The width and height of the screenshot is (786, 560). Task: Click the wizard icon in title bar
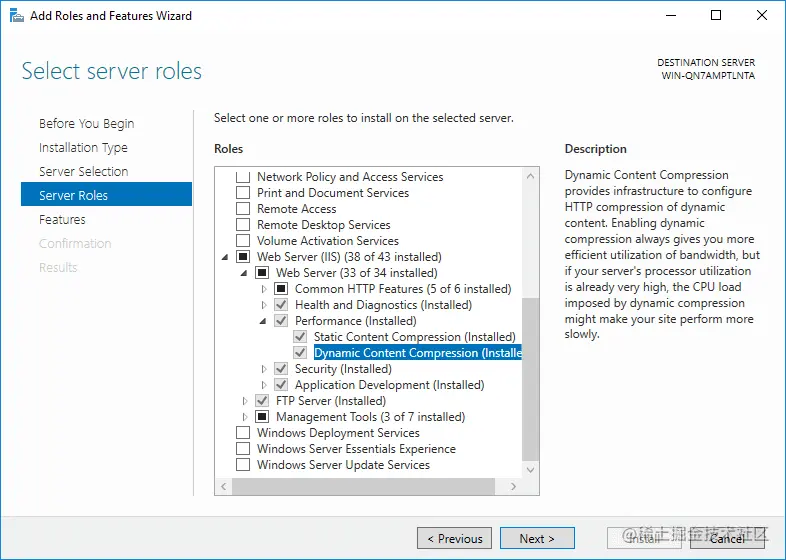click(17, 16)
